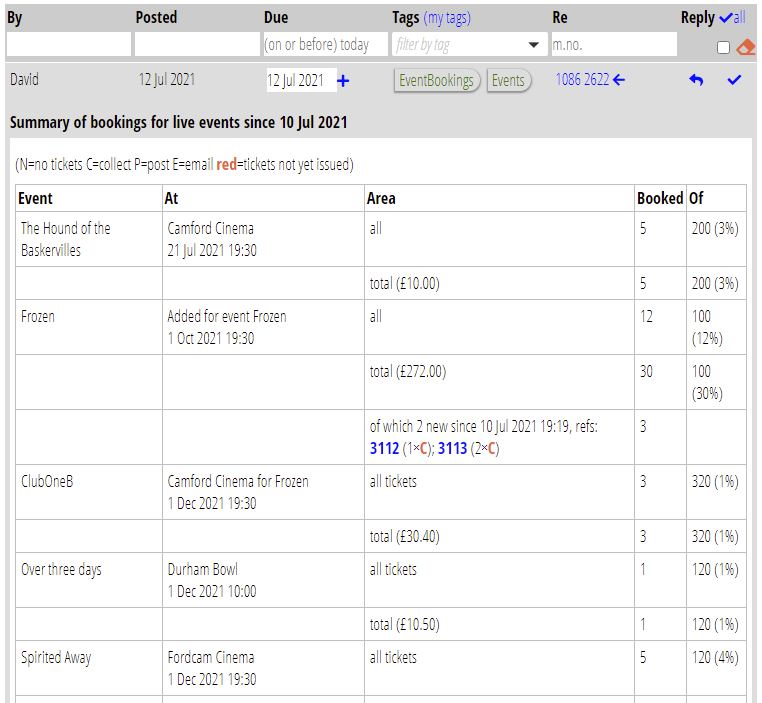Click the blue plus next to due date
This screenshot has width=762, height=703.
click(x=343, y=81)
